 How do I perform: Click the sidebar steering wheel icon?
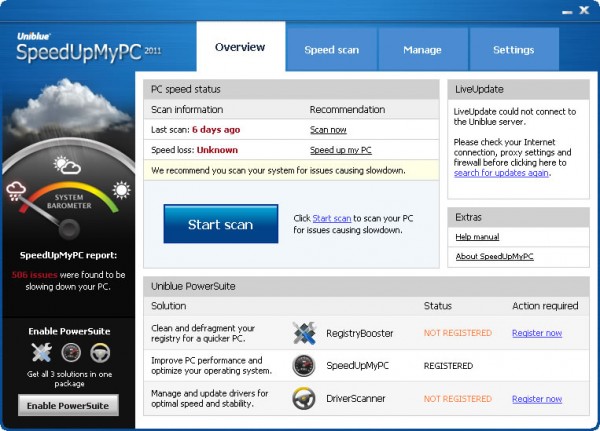(x=100, y=353)
